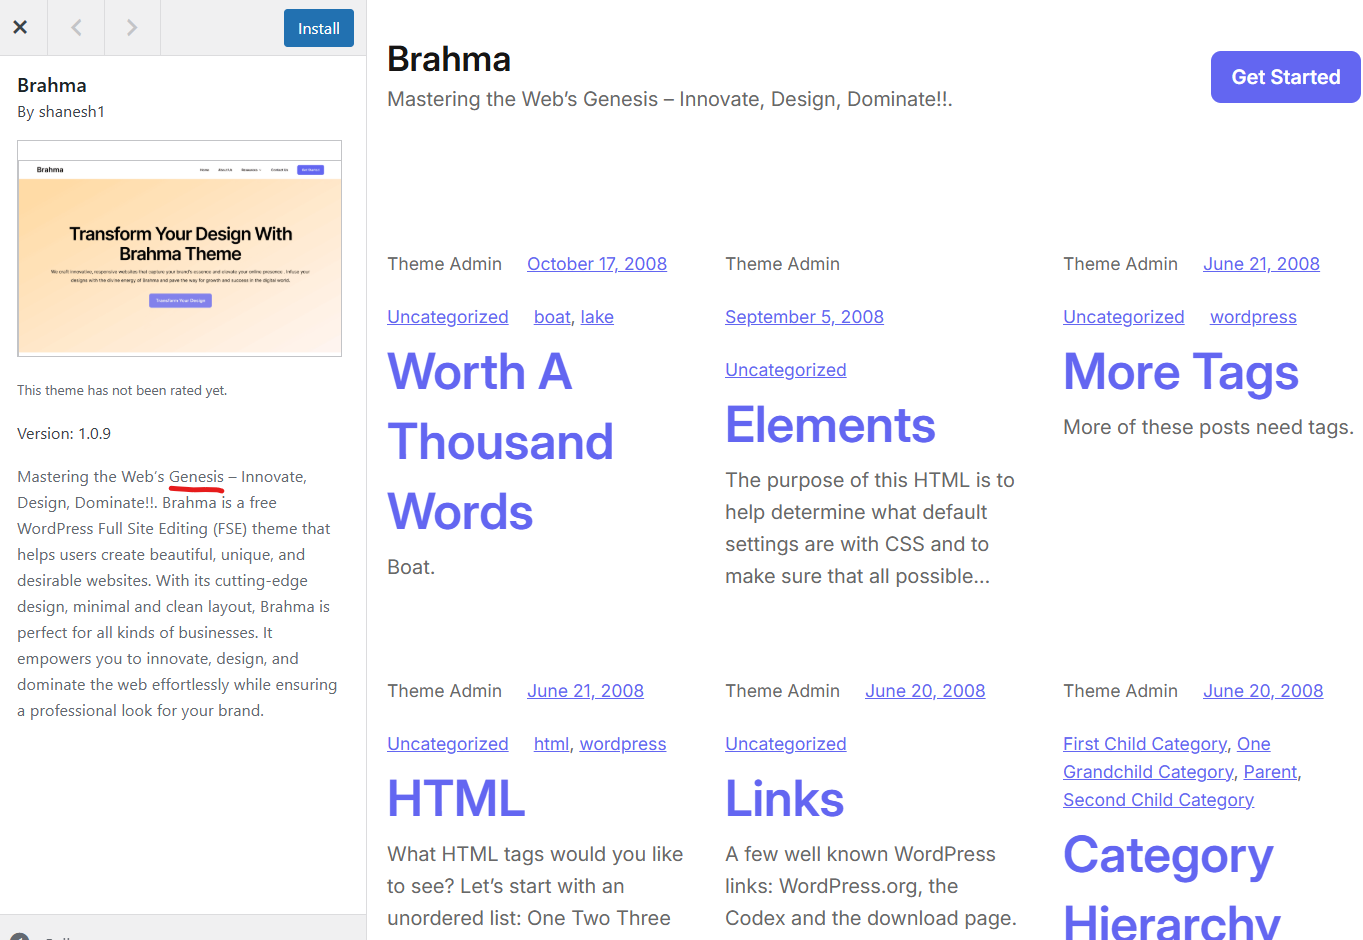The width and height of the screenshot is (1363, 940).
Task: Close the theme preview panel
Action: pyautogui.click(x=20, y=28)
